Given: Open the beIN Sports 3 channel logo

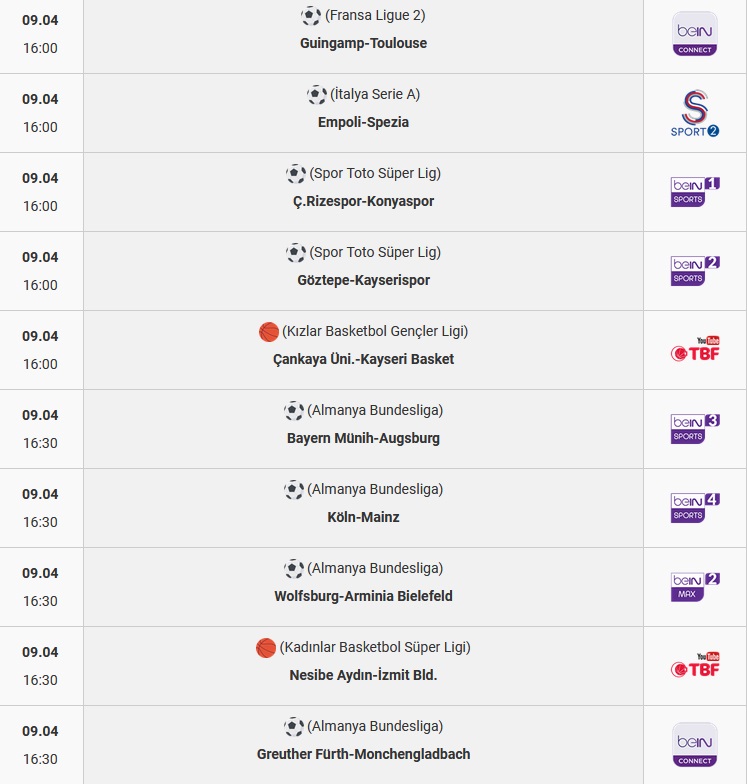Looking at the screenshot, I should pos(694,428).
